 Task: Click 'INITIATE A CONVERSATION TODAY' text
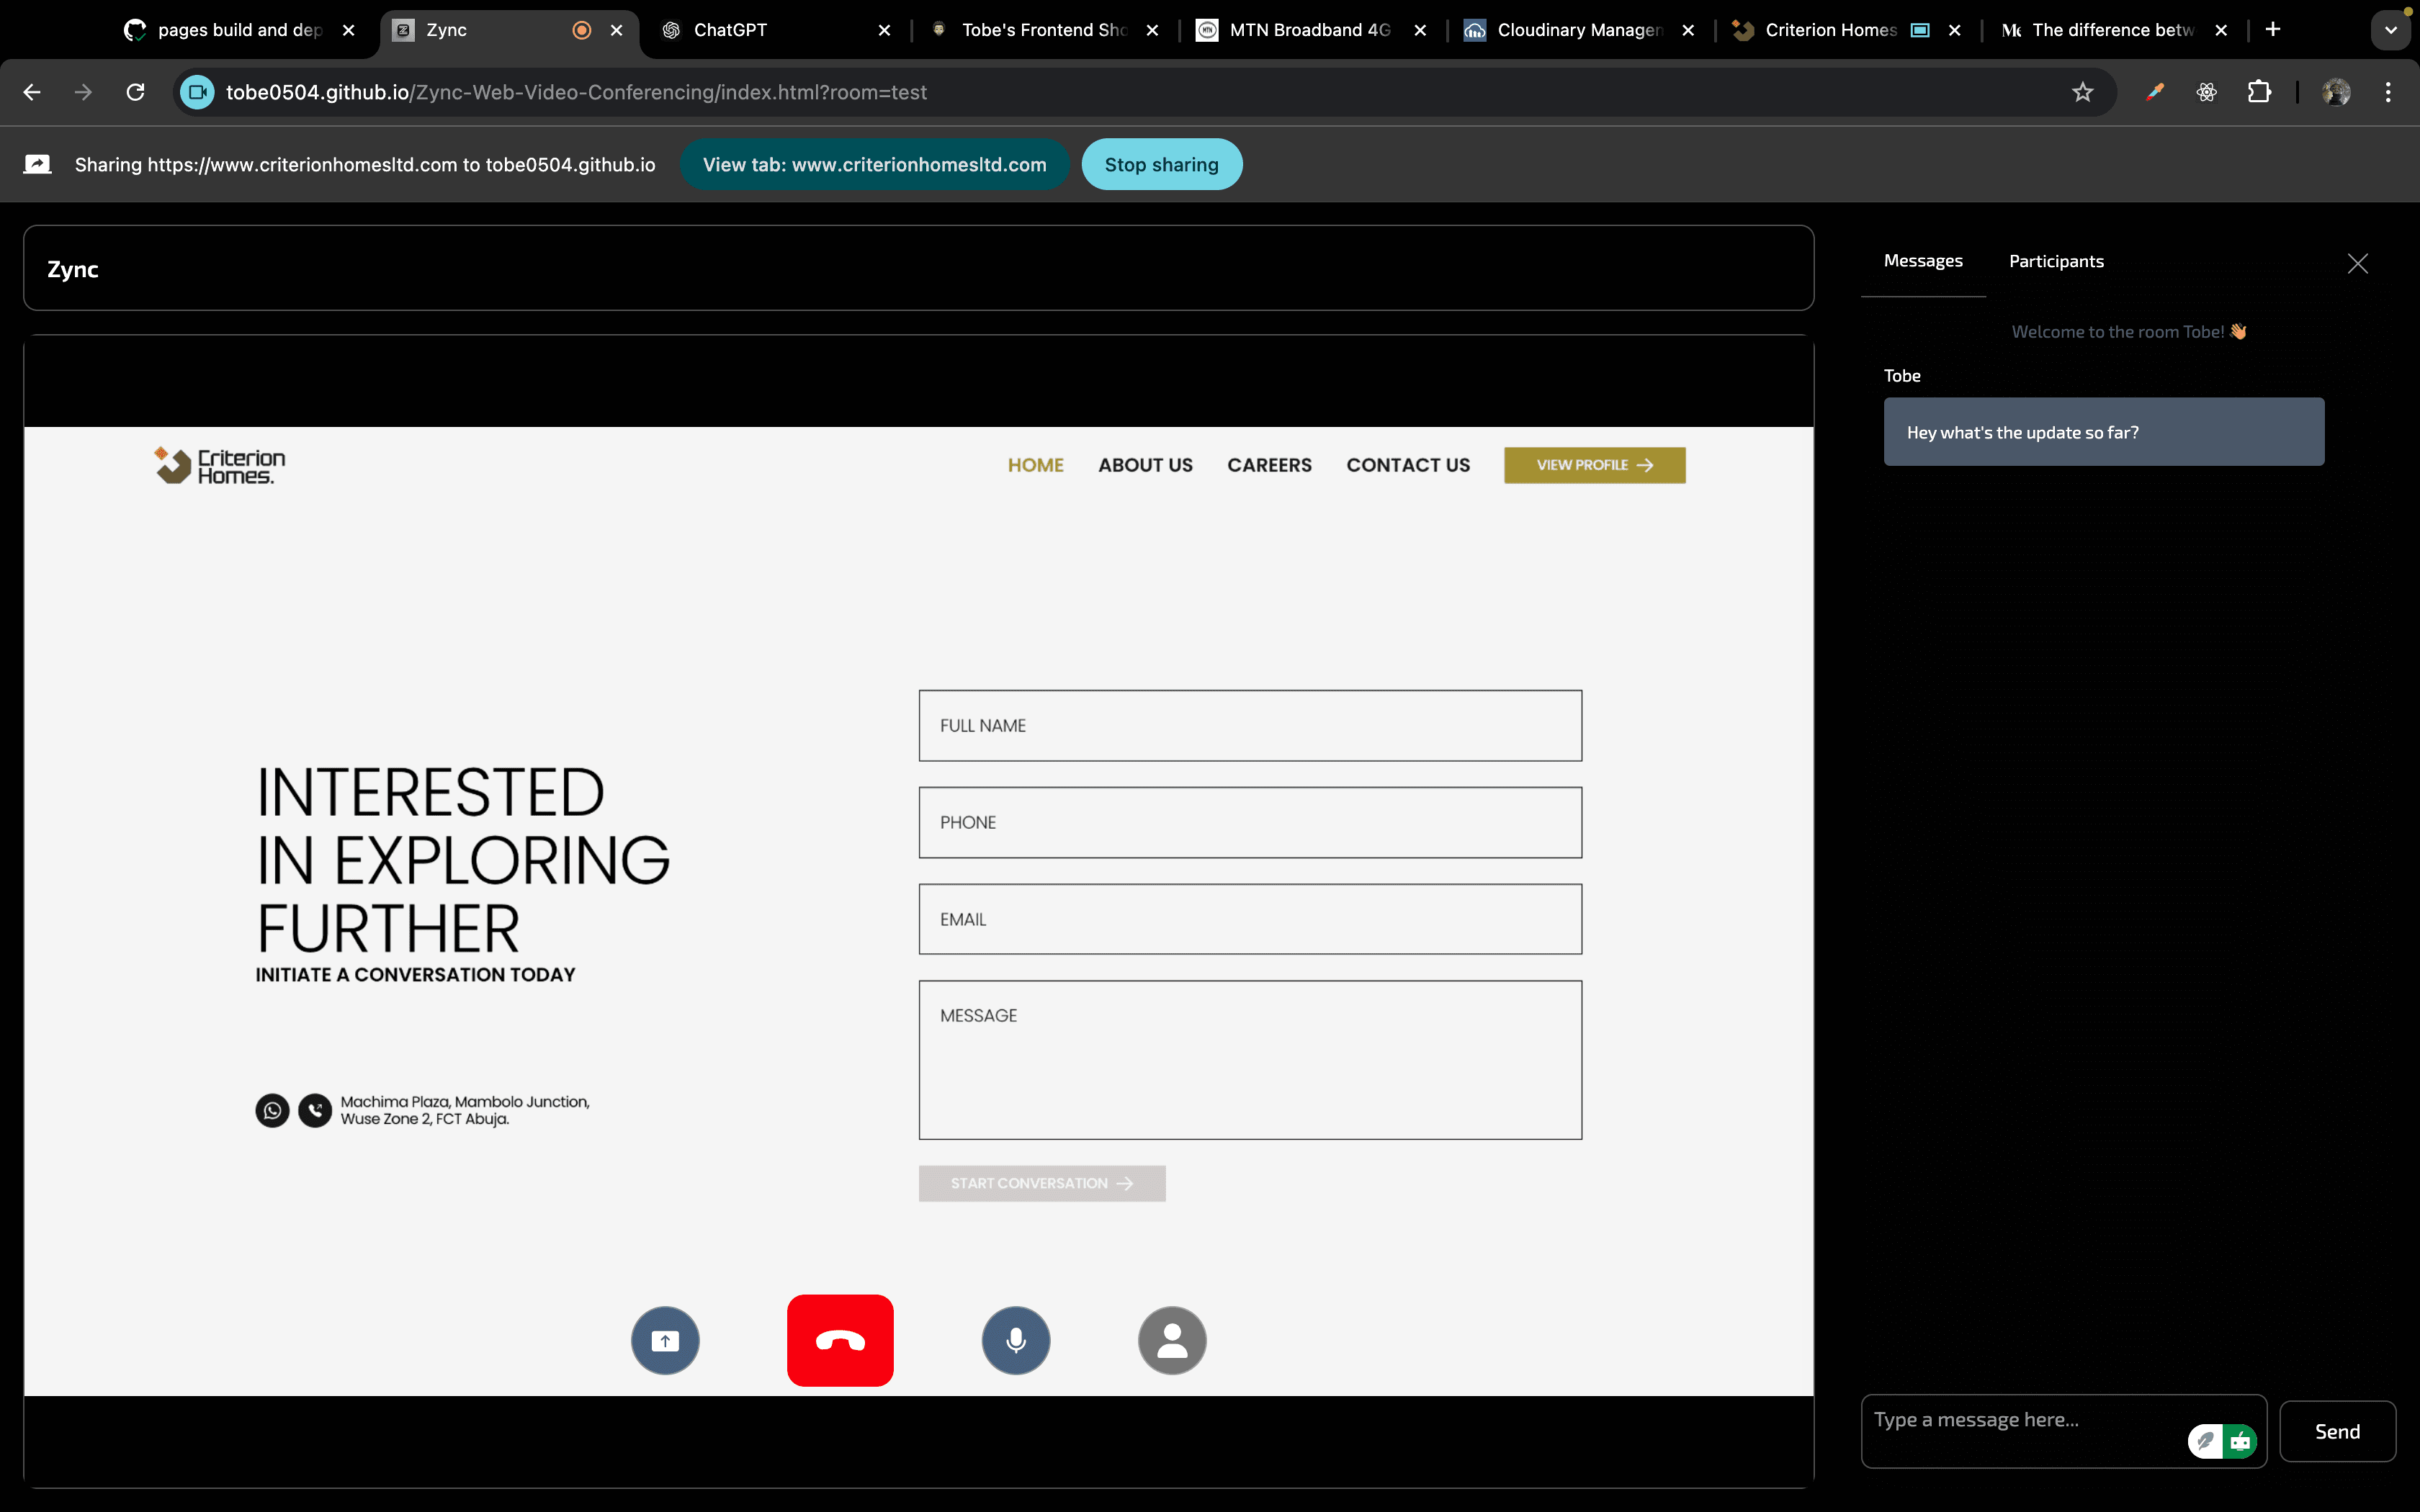click(415, 974)
